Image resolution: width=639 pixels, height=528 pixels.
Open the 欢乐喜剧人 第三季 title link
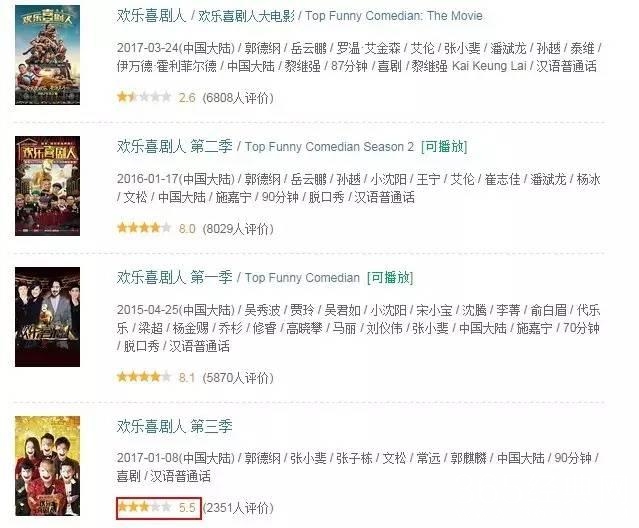pos(174,427)
